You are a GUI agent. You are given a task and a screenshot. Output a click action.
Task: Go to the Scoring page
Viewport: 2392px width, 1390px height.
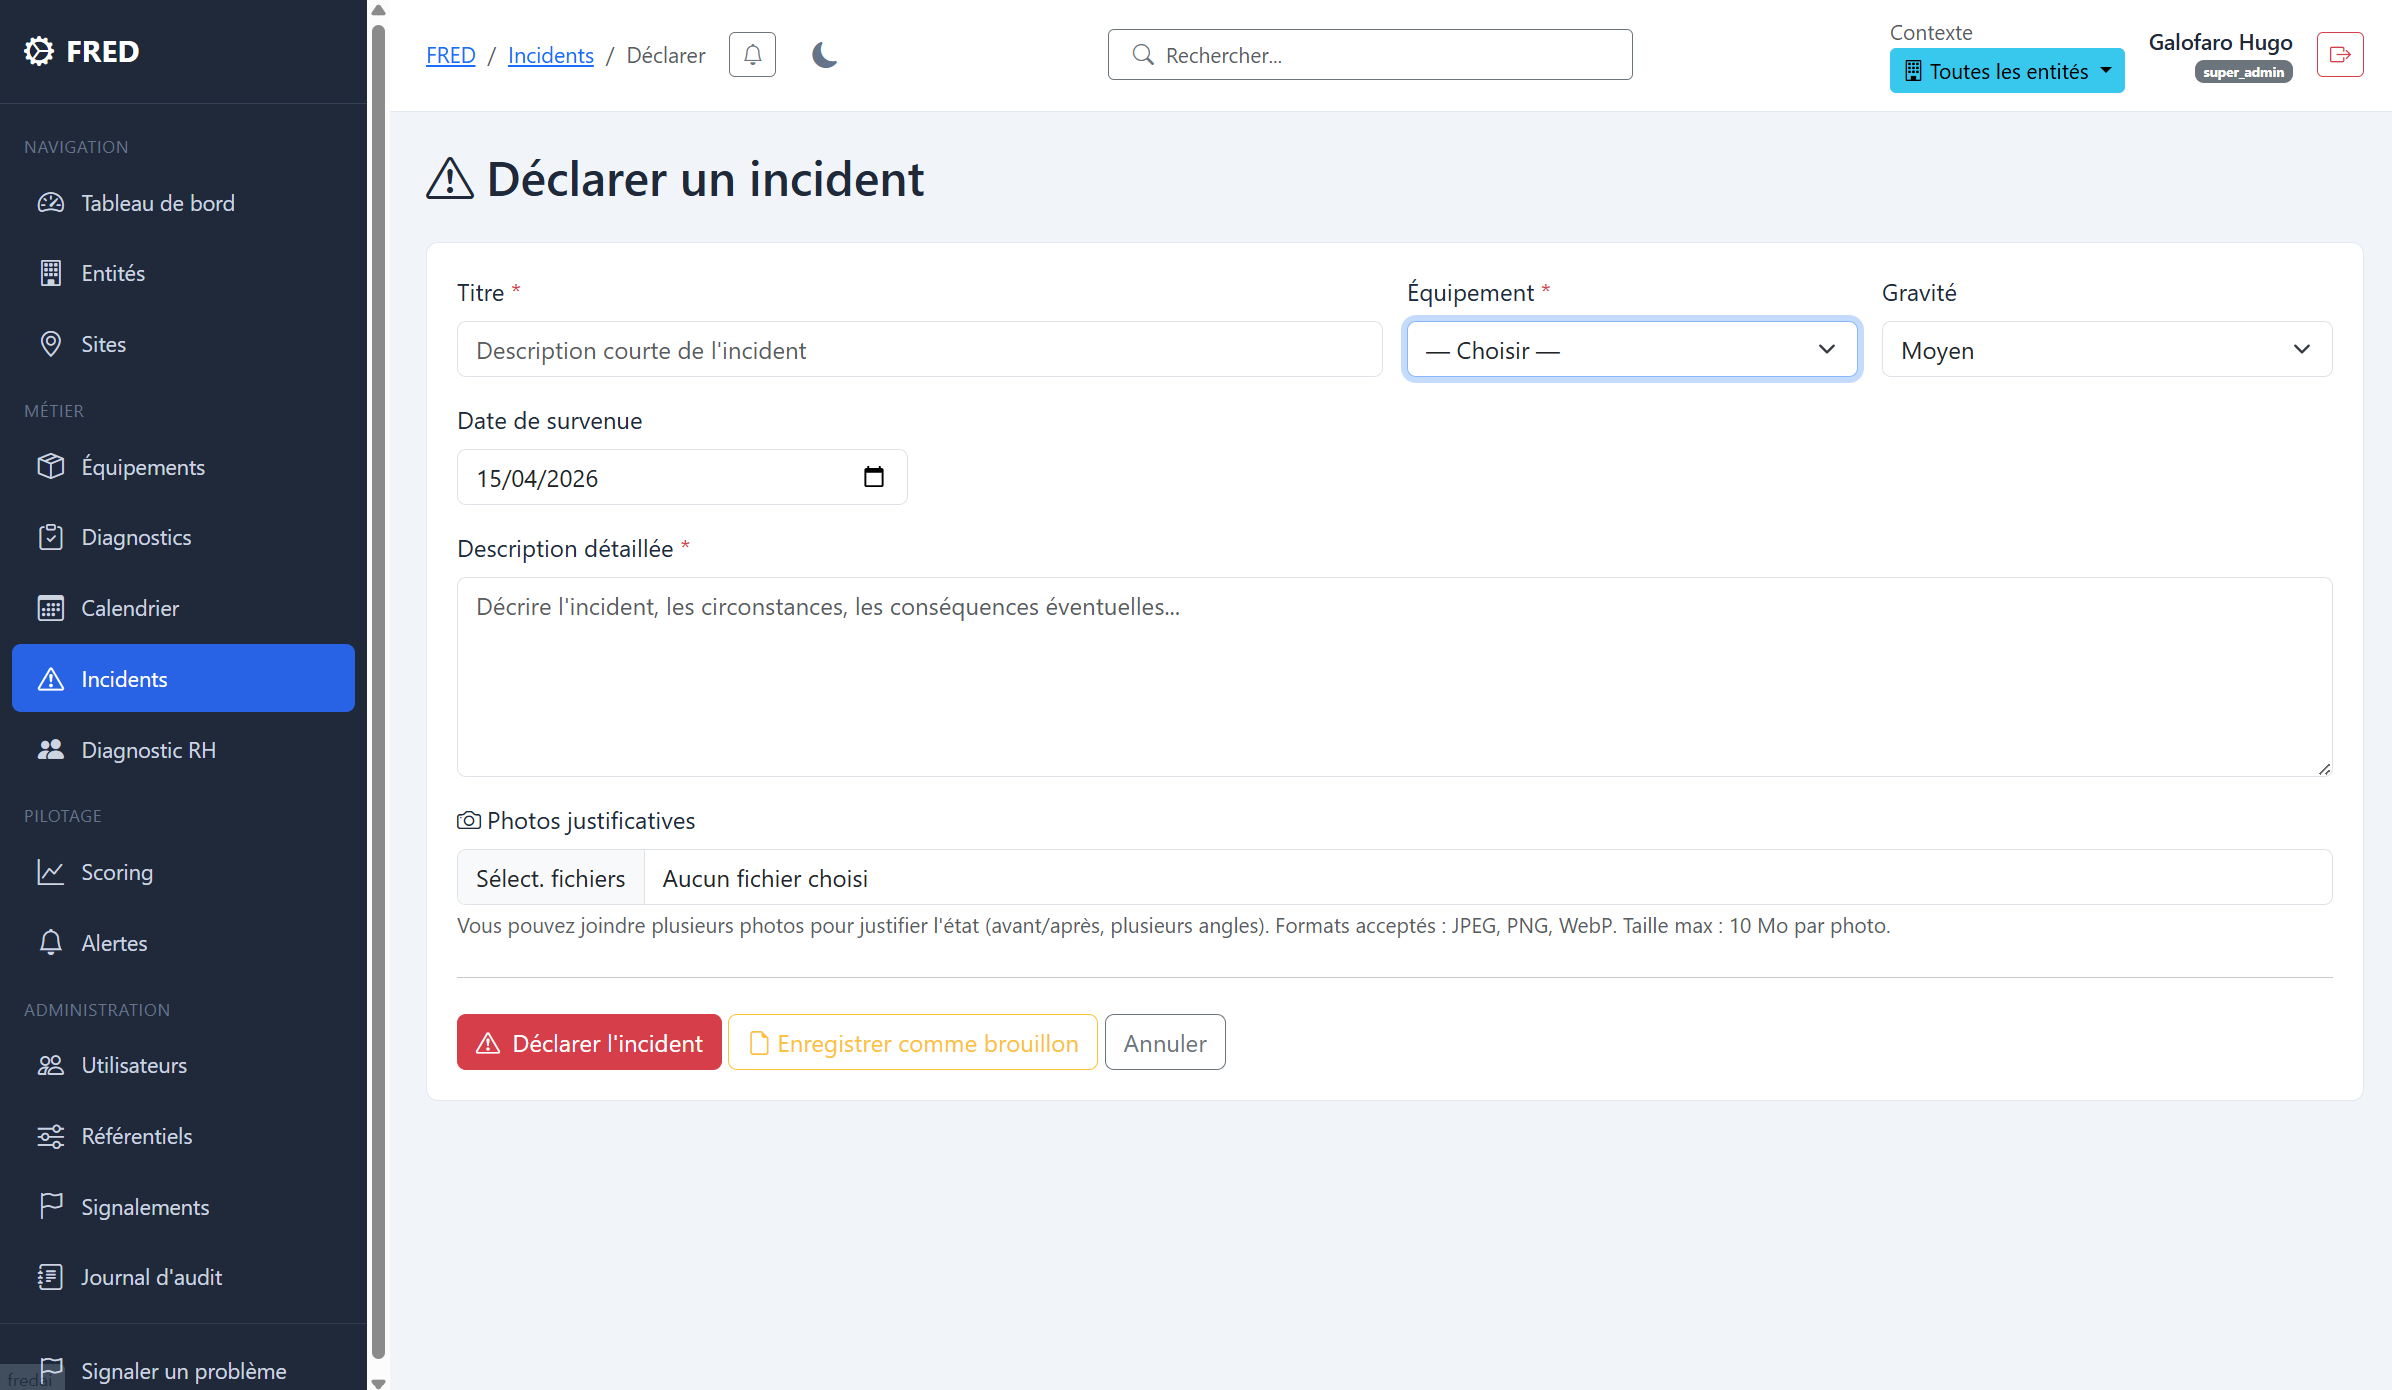point(116,872)
